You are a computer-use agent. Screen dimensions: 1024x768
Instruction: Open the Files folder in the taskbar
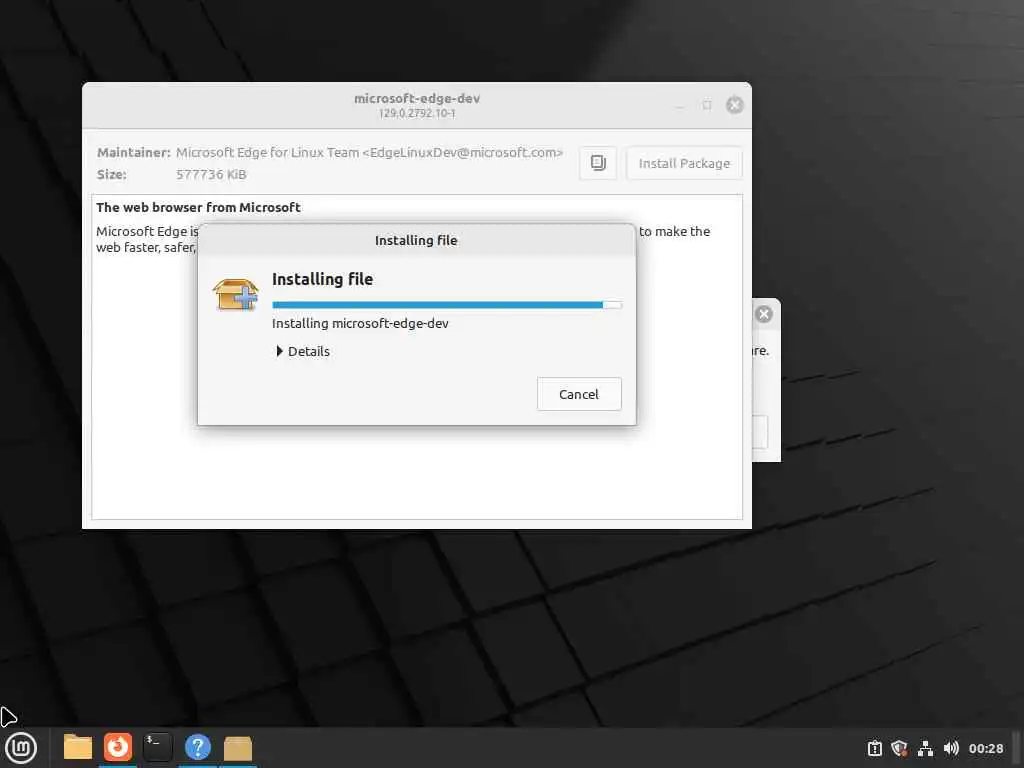pos(77,747)
